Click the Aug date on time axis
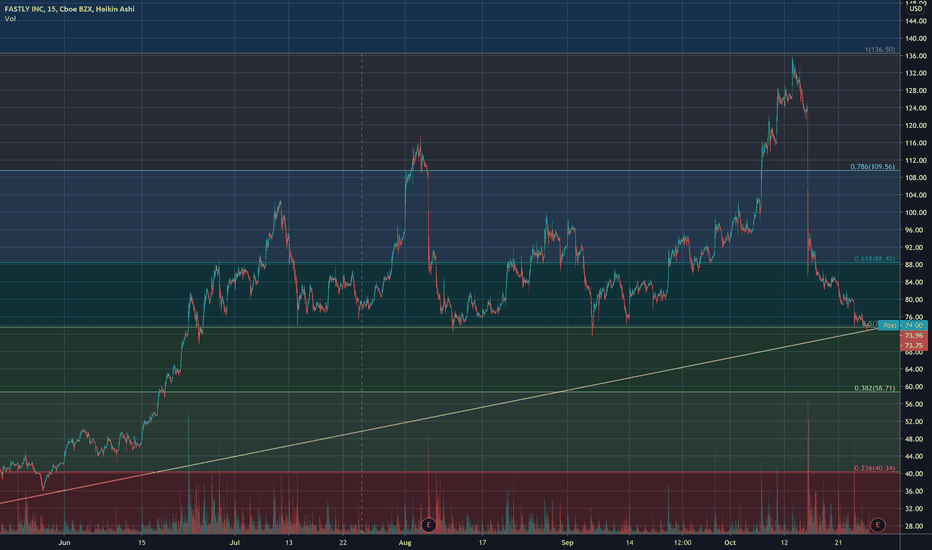This screenshot has height=550, width=932. pyautogui.click(x=405, y=542)
